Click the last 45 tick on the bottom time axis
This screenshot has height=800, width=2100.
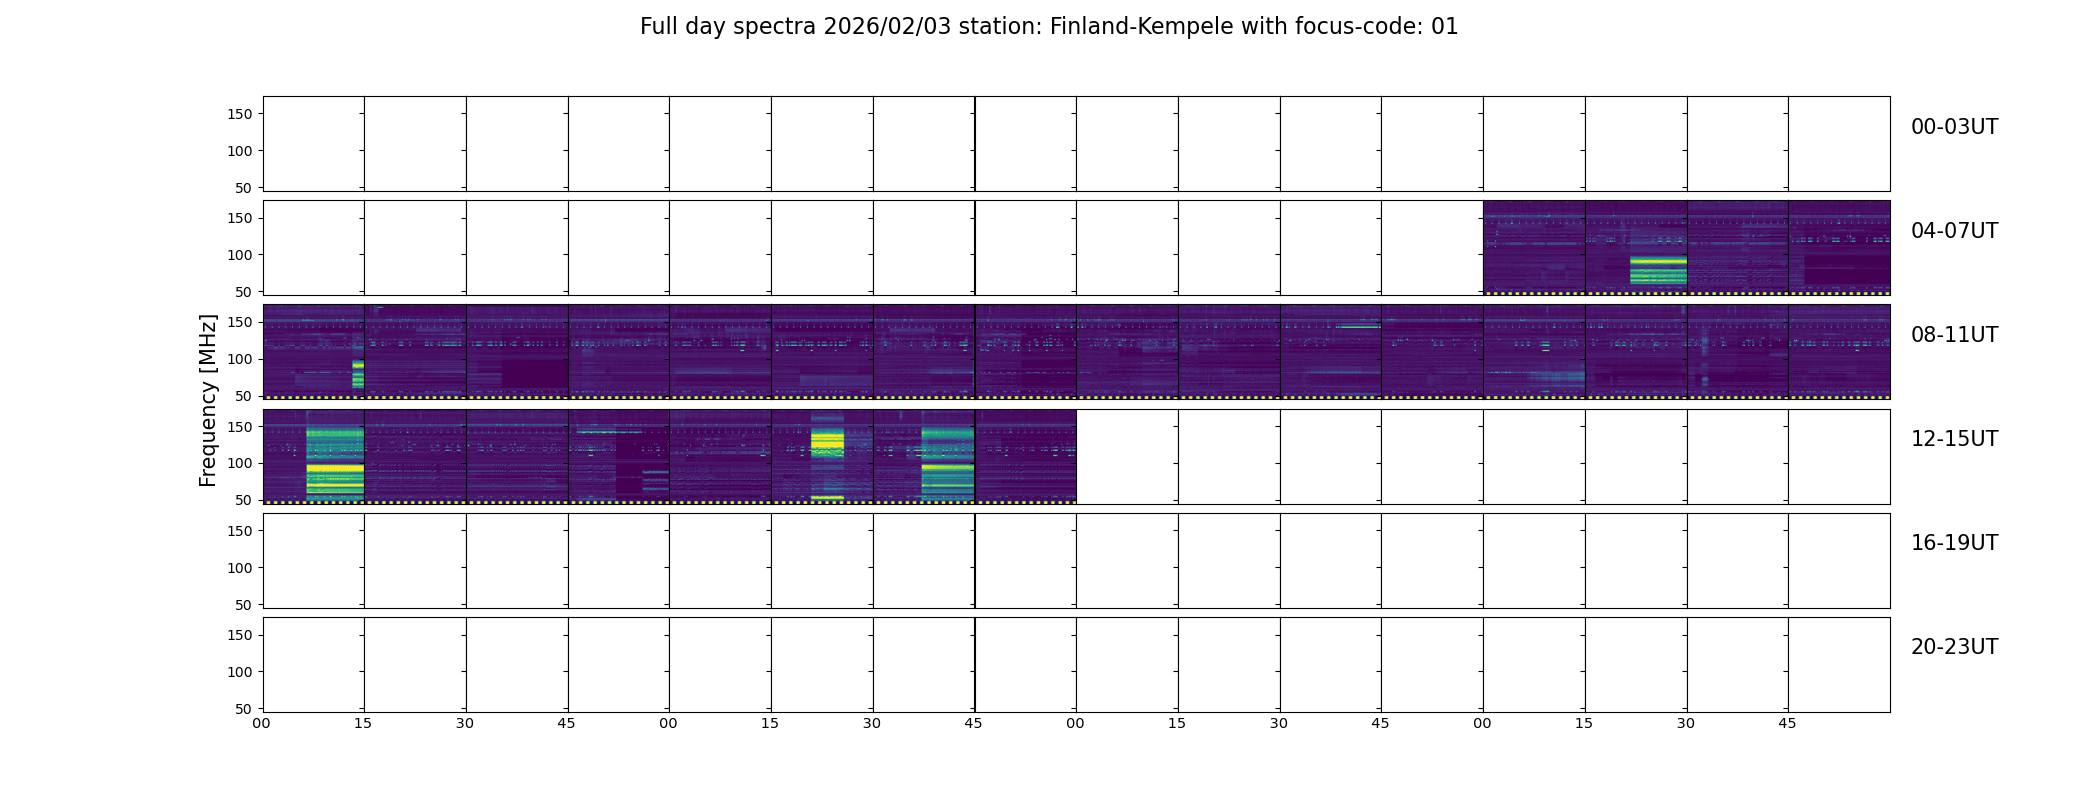(x=1787, y=723)
